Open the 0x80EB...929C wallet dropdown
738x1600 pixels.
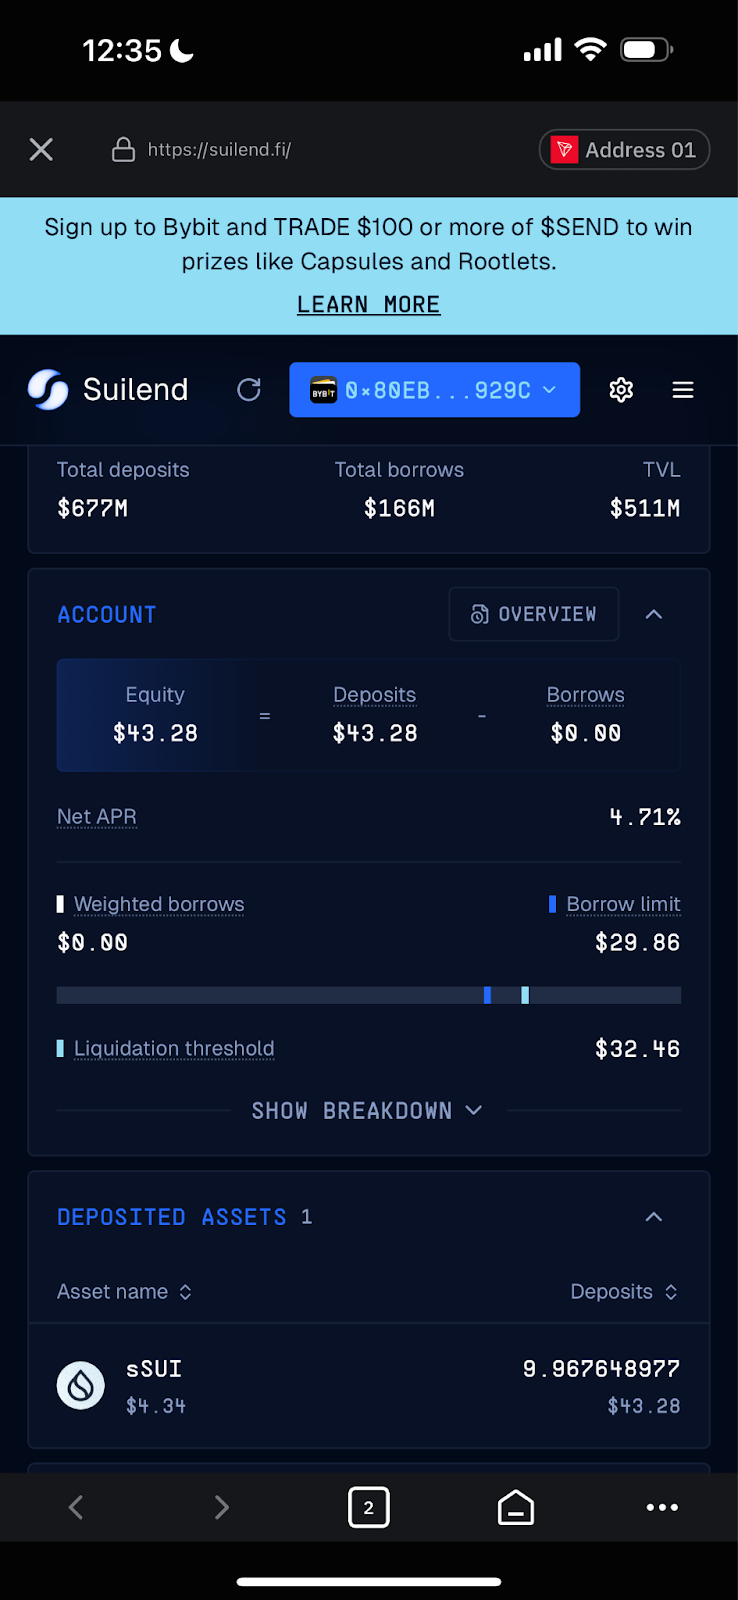coord(434,390)
